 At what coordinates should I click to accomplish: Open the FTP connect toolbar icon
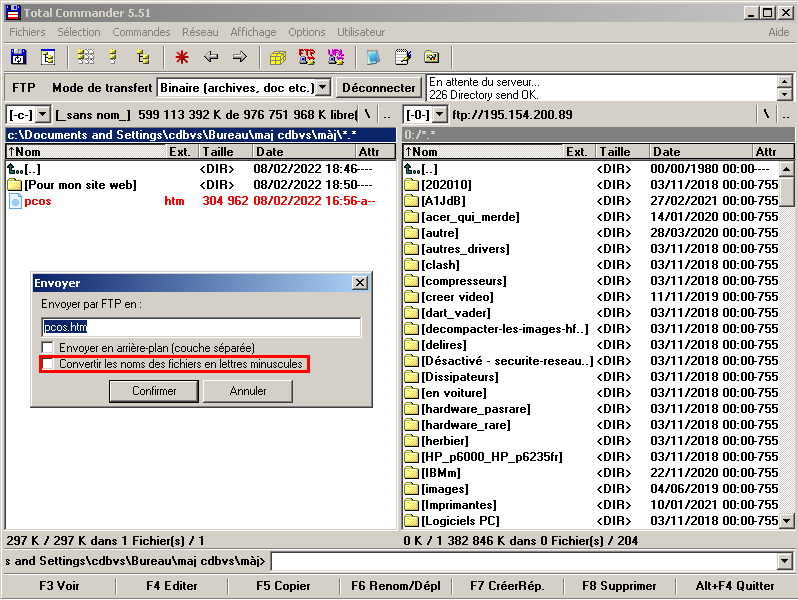pos(306,57)
